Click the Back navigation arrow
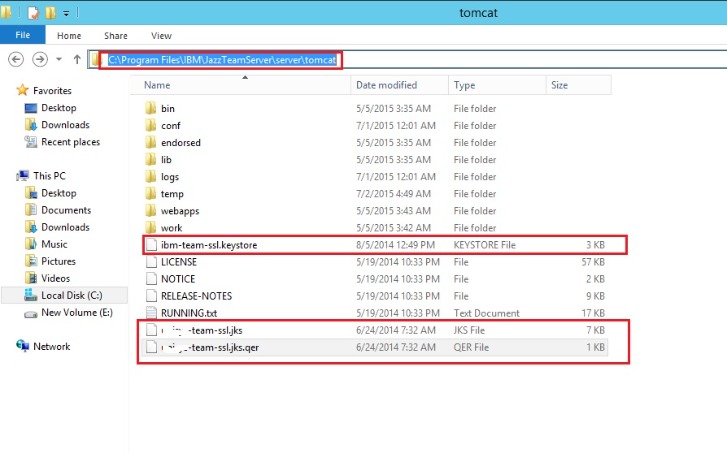The image size is (727, 453). [x=15, y=60]
